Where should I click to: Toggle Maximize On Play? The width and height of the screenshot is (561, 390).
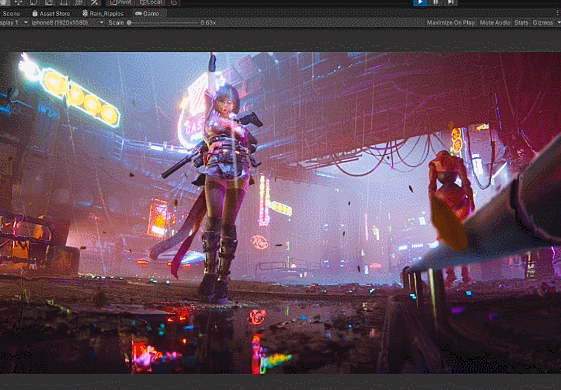(451, 23)
